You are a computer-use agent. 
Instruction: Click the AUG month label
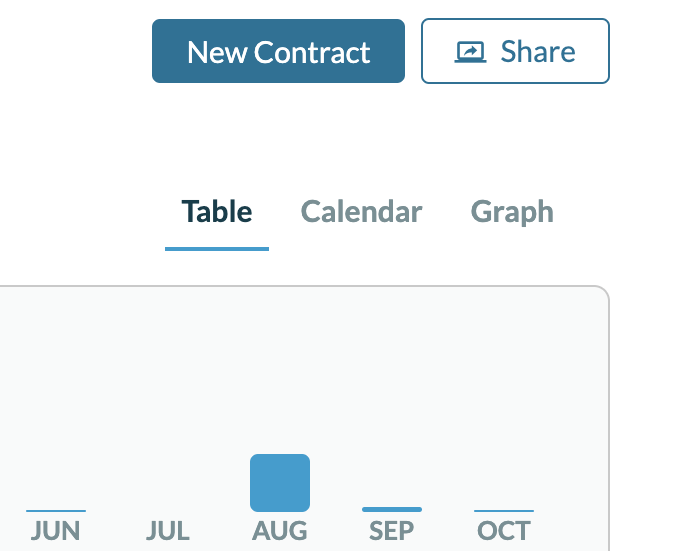pyautogui.click(x=280, y=530)
